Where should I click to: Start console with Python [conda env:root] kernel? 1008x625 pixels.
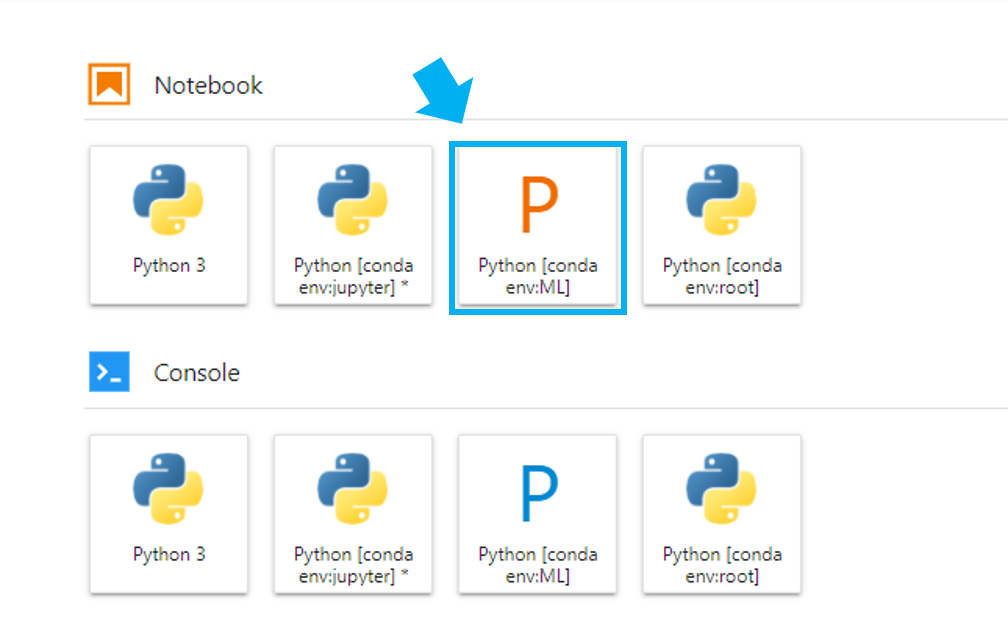coord(722,514)
